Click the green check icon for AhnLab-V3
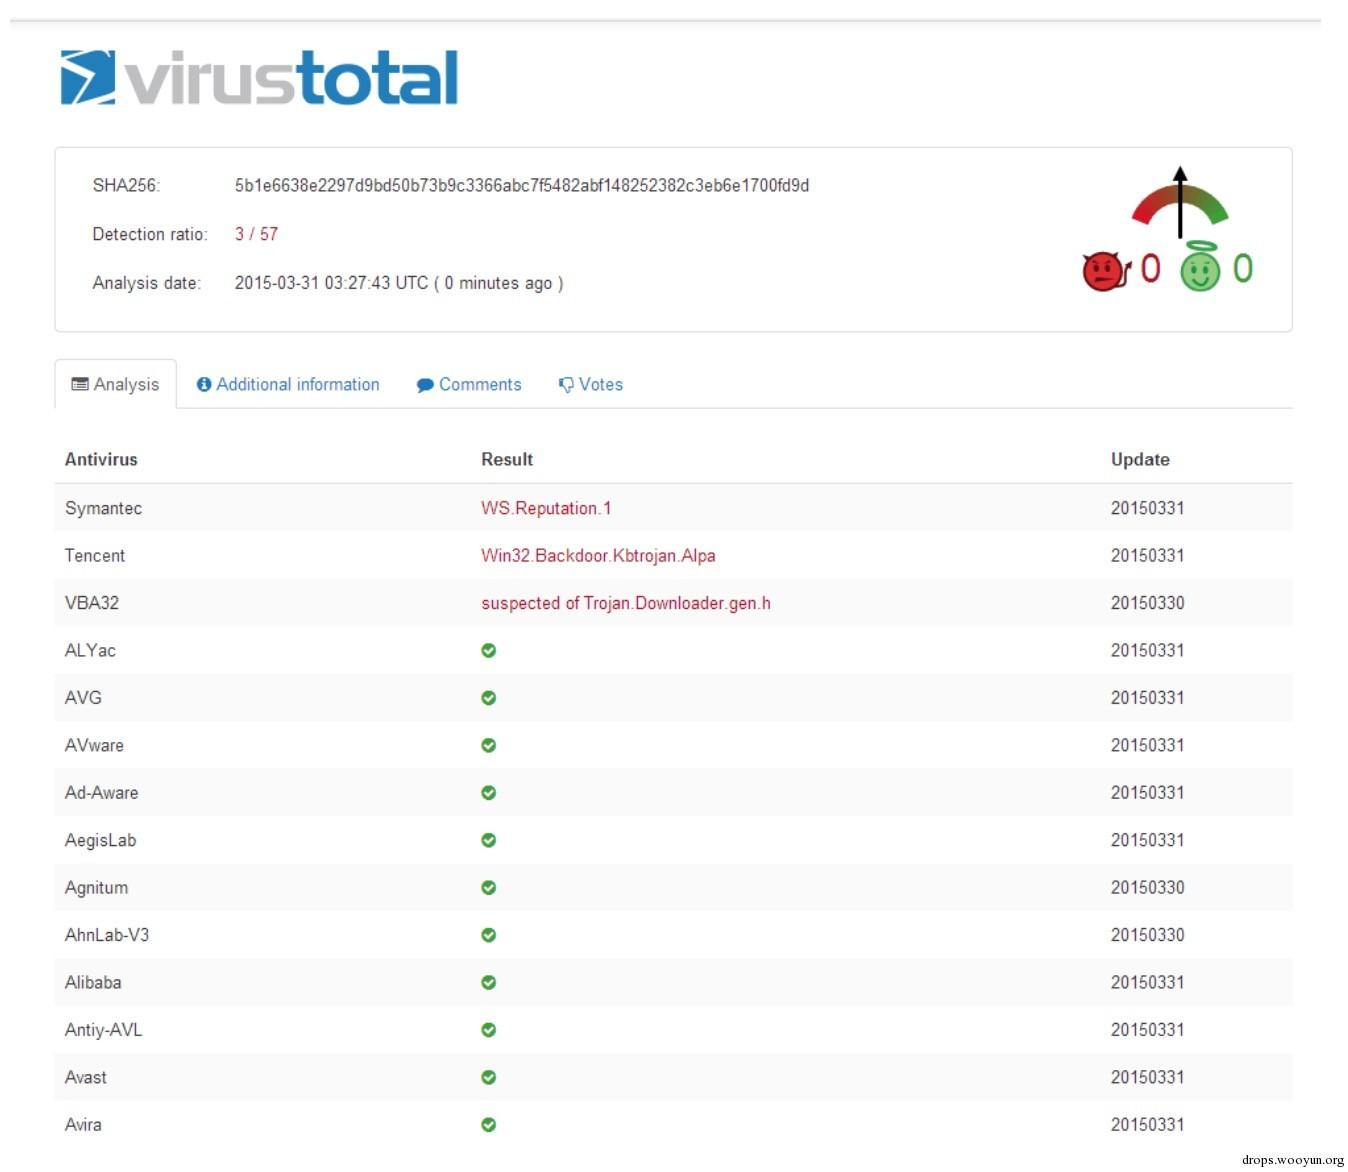 (x=489, y=935)
